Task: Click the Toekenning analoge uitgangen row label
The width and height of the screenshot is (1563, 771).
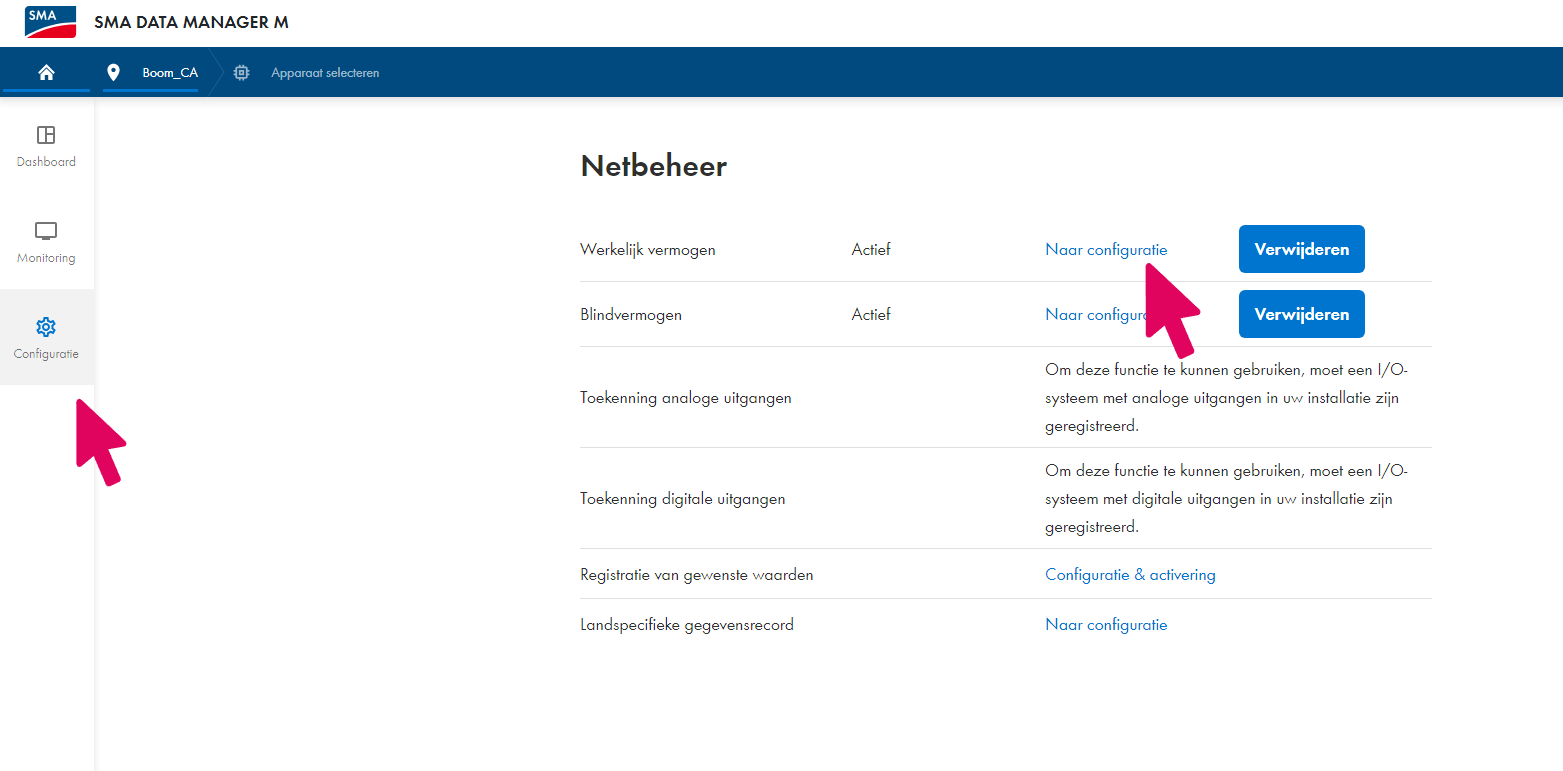Action: 685,398
